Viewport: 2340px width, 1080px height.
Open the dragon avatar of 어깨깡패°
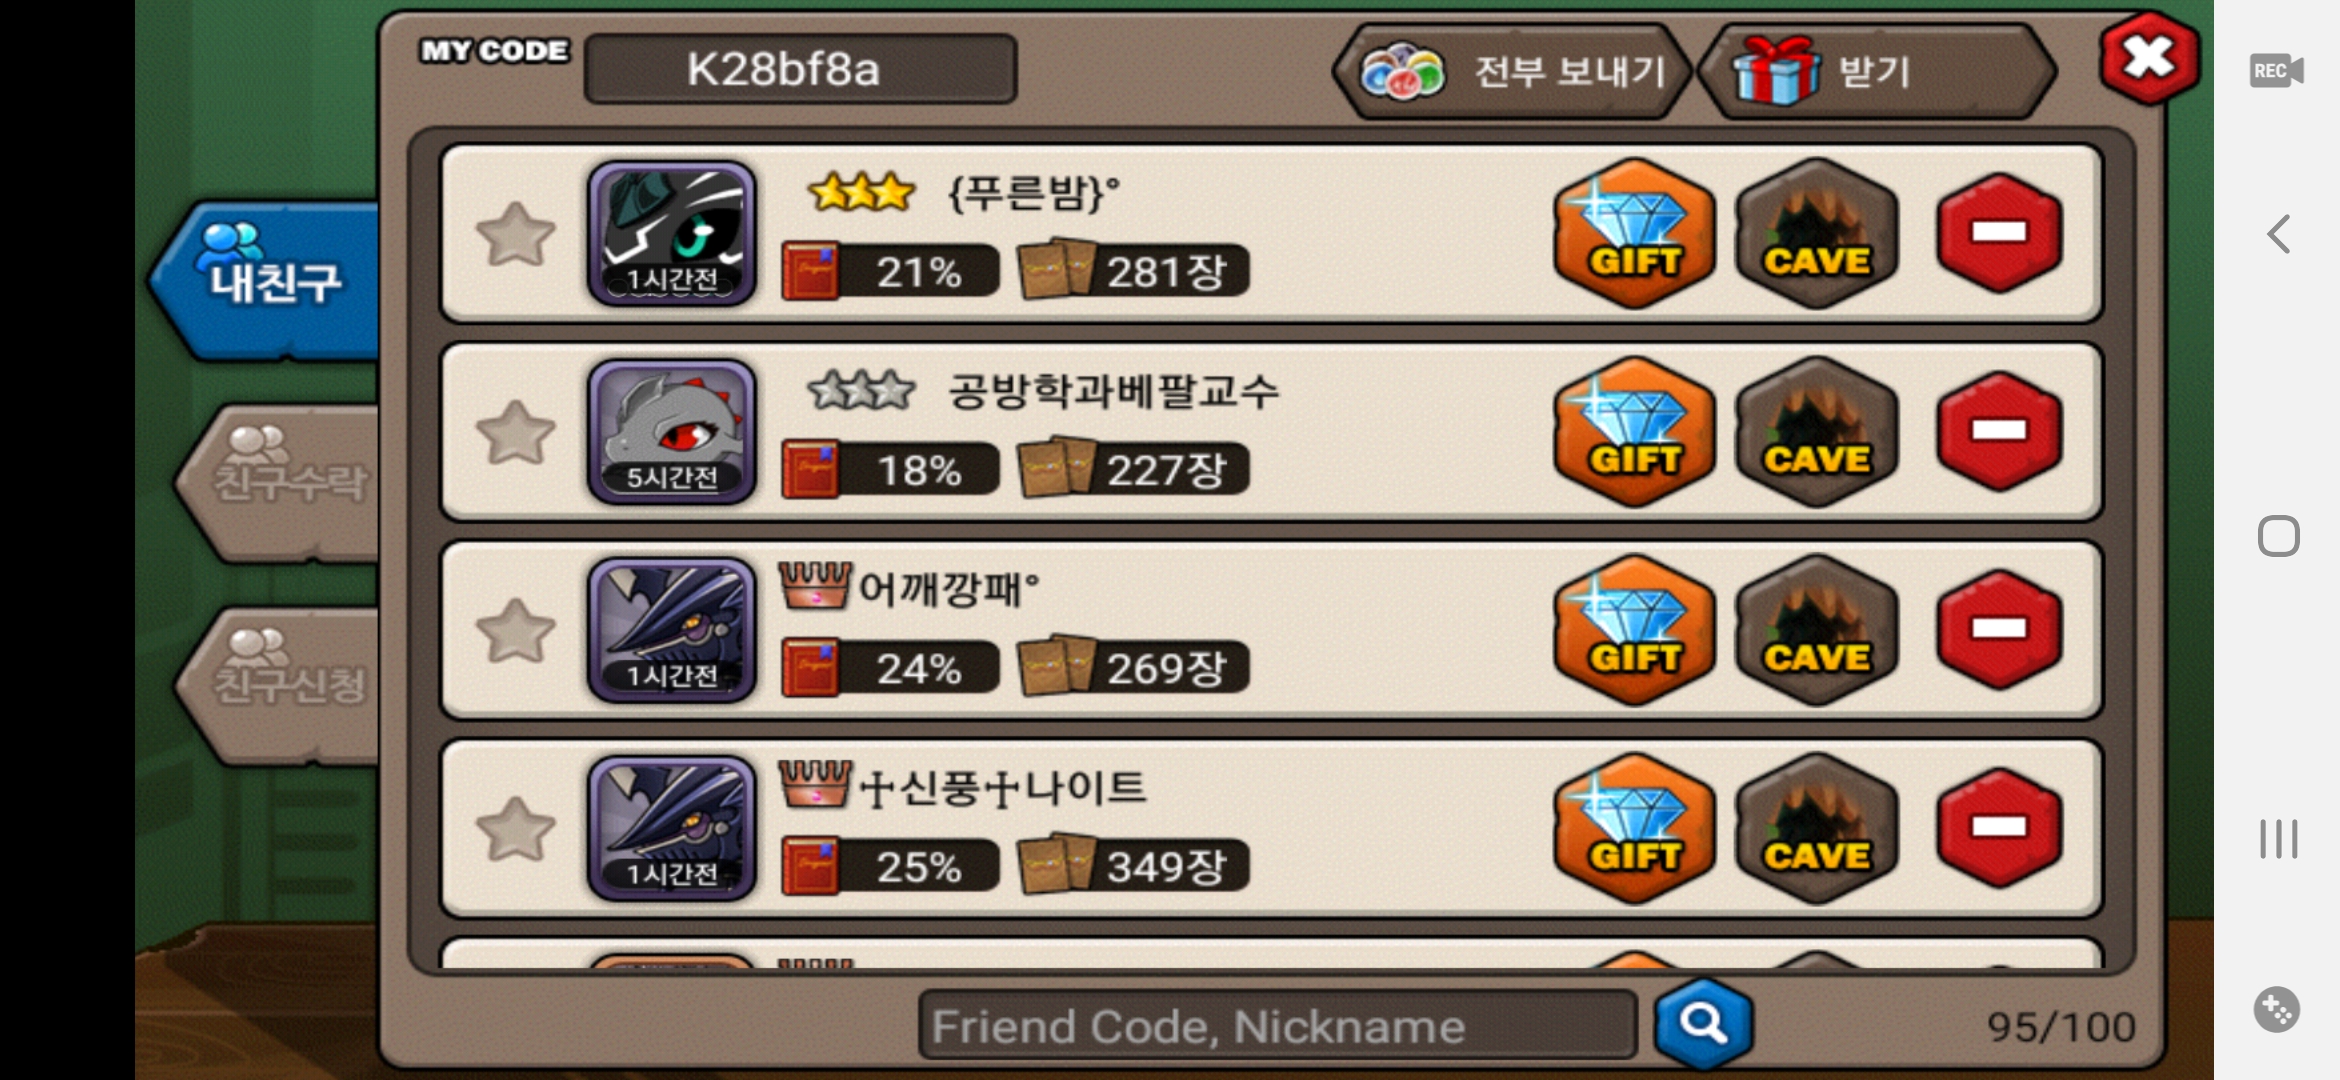coord(671,630)
